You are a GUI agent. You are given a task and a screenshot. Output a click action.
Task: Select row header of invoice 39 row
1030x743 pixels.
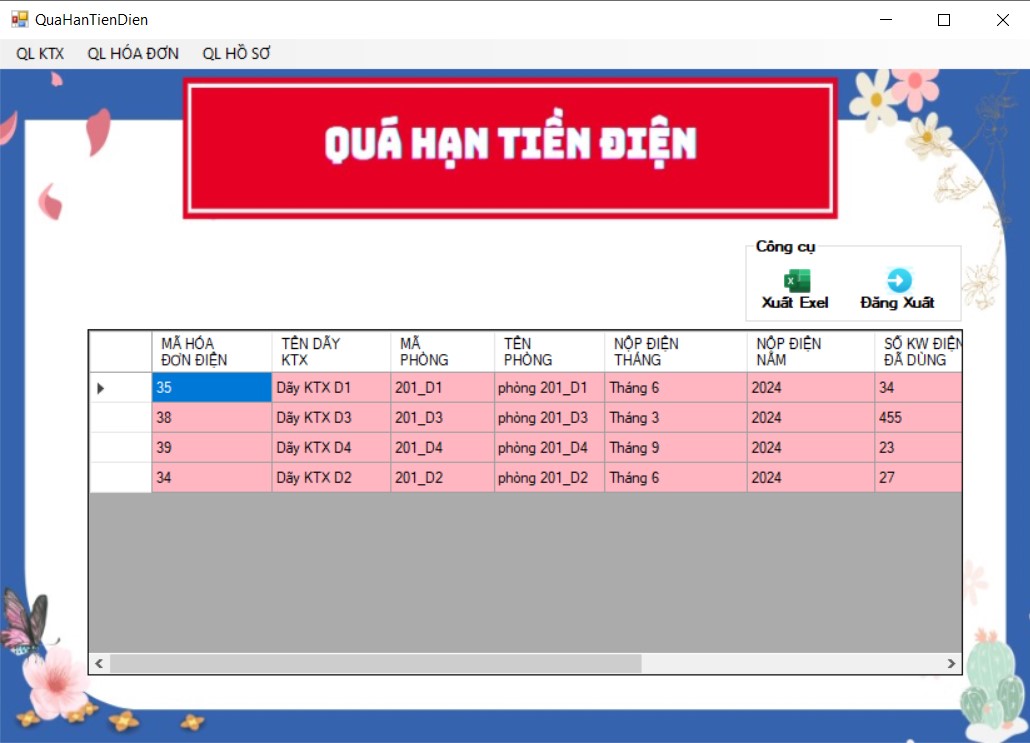point(121,447)
